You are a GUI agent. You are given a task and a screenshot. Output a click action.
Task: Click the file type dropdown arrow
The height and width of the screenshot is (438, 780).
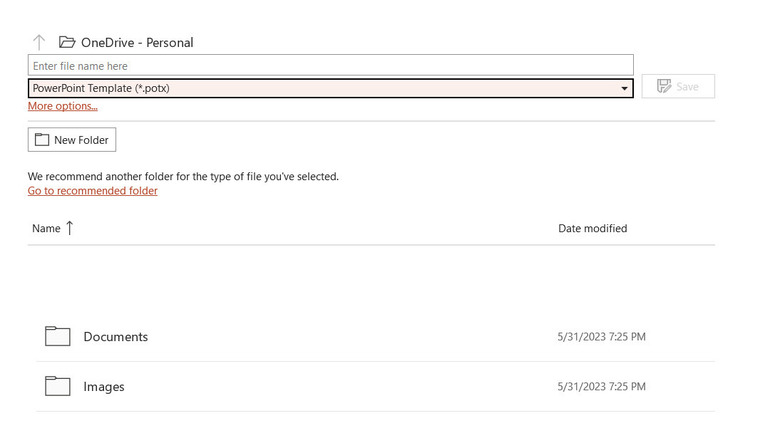pos(625,88)
